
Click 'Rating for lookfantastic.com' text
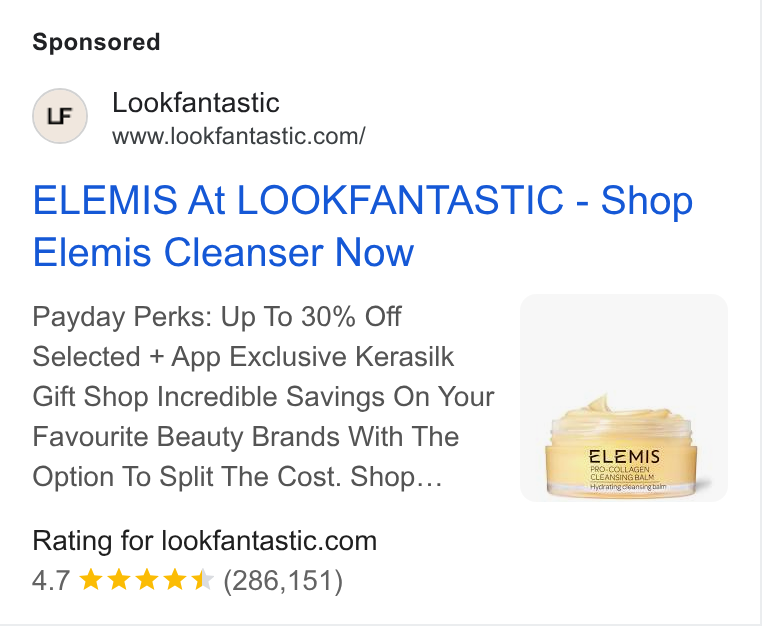[205, 540]
